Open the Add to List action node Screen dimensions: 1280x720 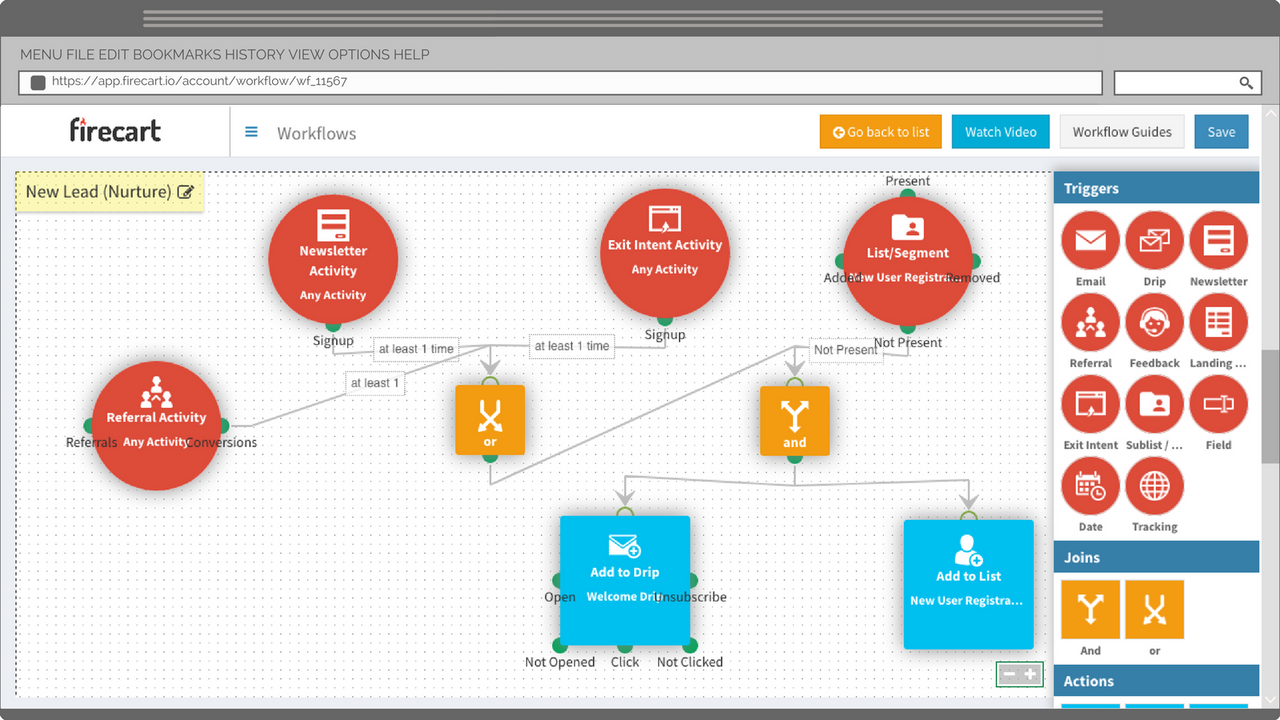(969, 585)
